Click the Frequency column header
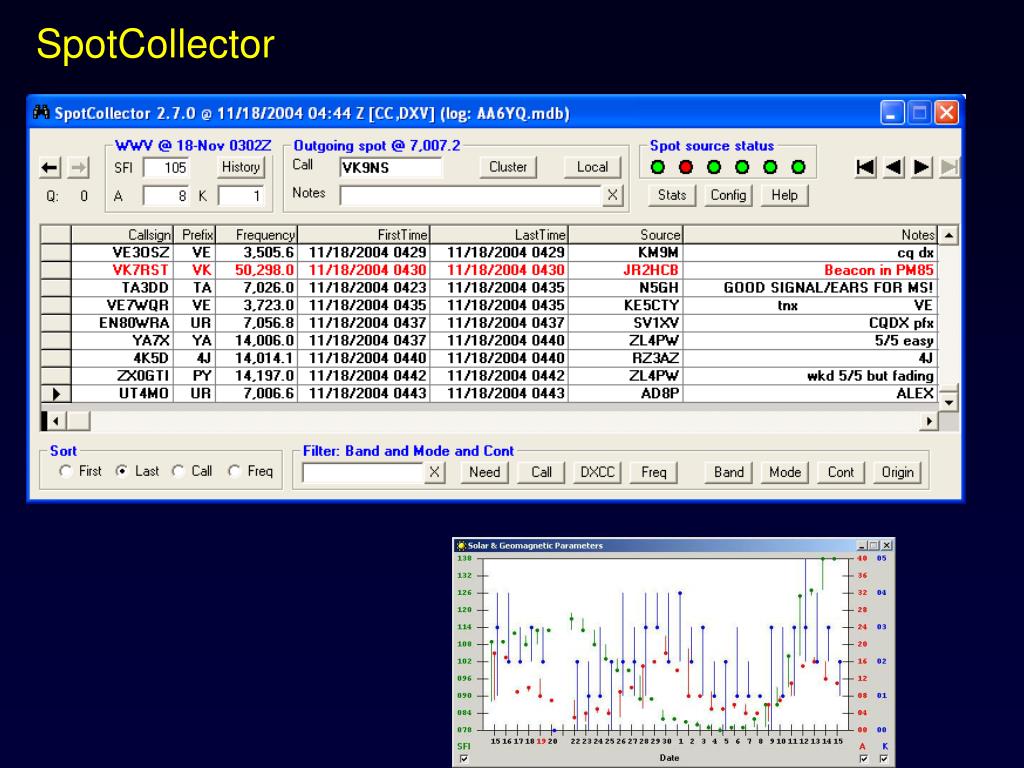The image size is (1024, 768). (x=257, y=235)
